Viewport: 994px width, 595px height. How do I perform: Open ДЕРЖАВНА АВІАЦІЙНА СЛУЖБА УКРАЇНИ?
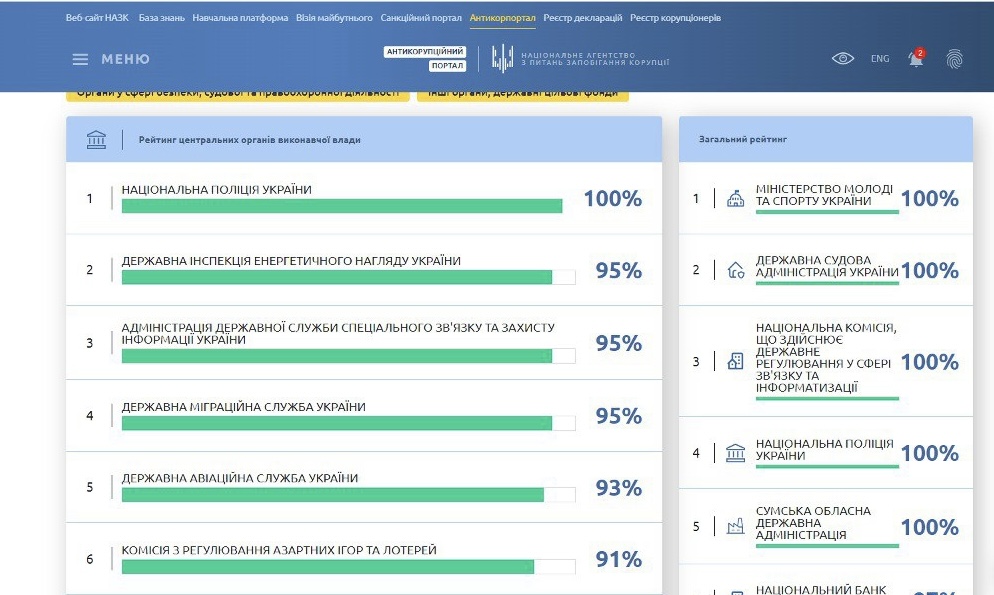[x=240, y=478]
